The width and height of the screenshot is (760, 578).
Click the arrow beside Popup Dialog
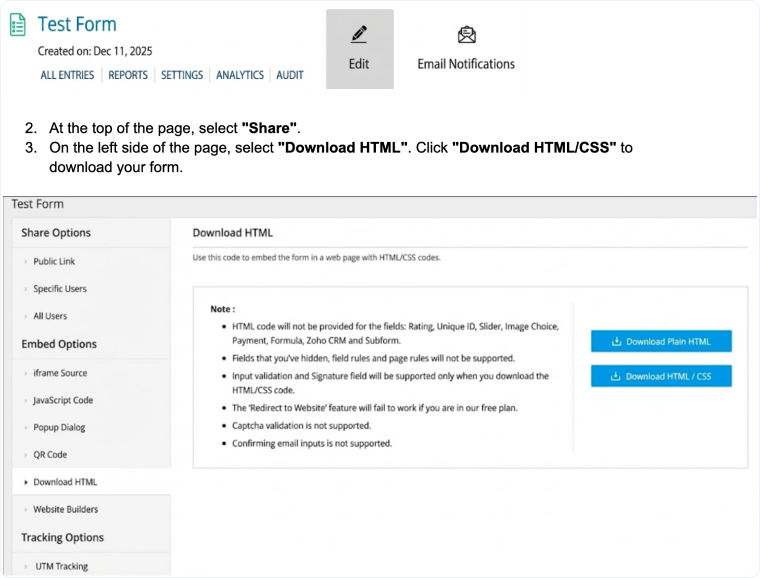pyautogui.click(x=26, y=428)
